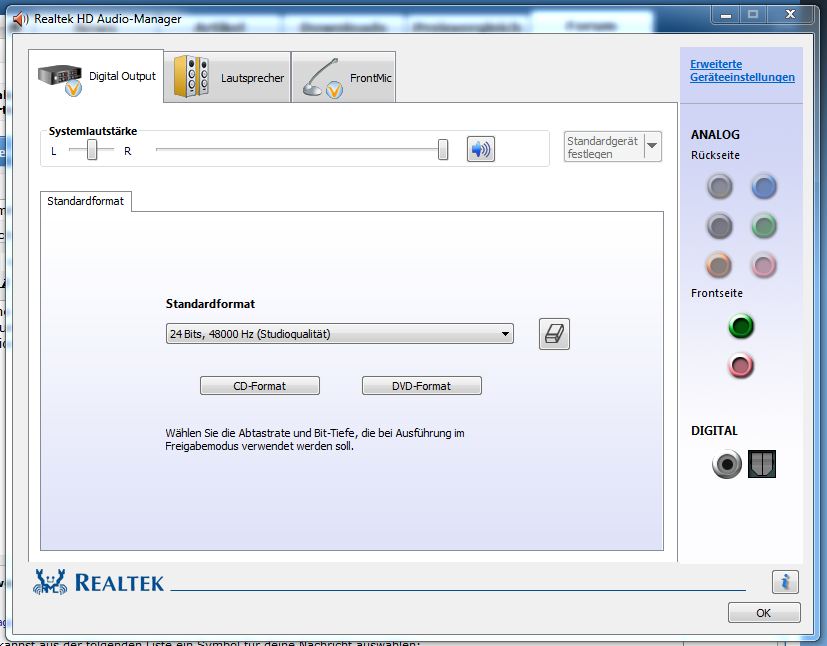
Task: Click the digital optical connector icon
Action: click(762, 464)
